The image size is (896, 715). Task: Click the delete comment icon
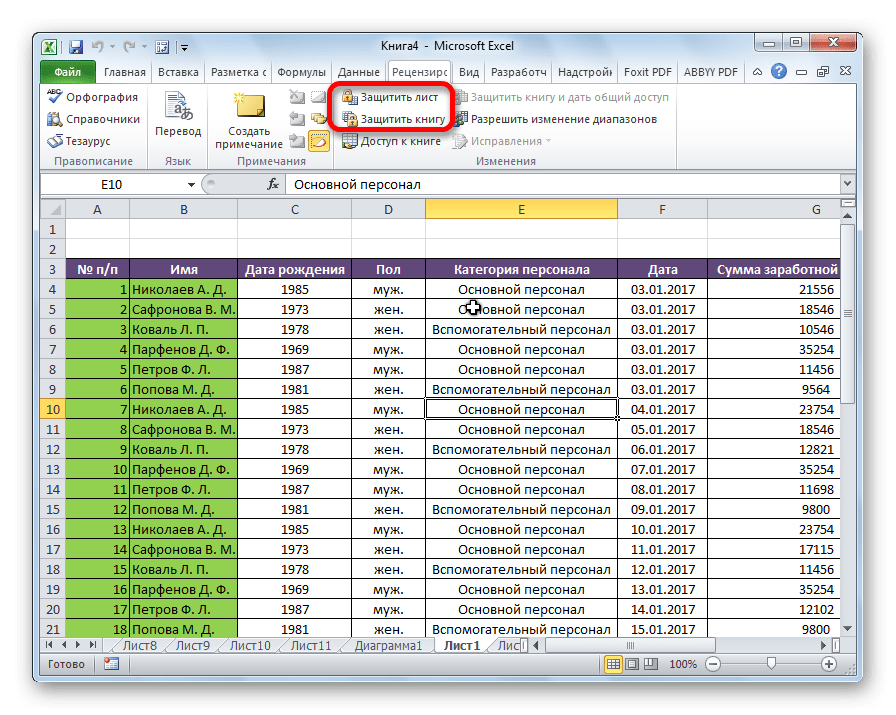click(297, 97)
